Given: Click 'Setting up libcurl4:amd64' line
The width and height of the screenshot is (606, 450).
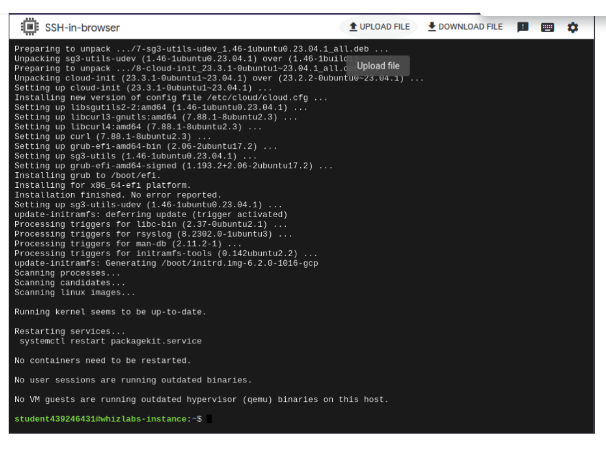Looking at the screenshot, I should pyautogui.click(x=138, y=127).
